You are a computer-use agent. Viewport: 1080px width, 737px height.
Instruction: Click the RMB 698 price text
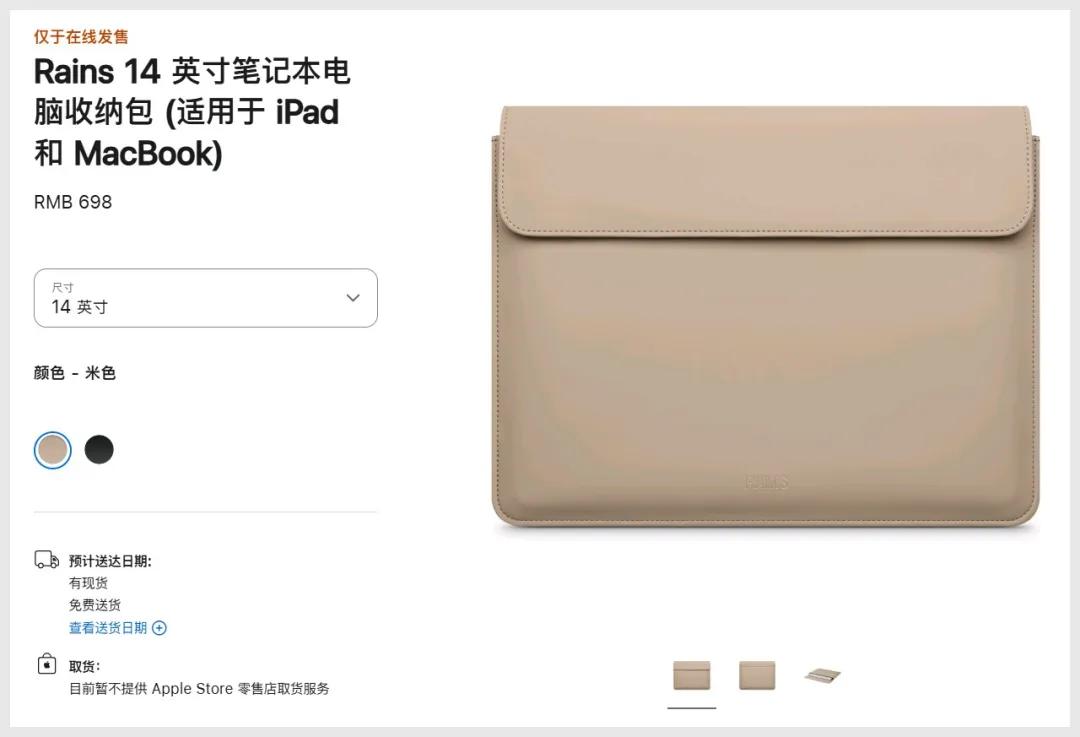73,202
